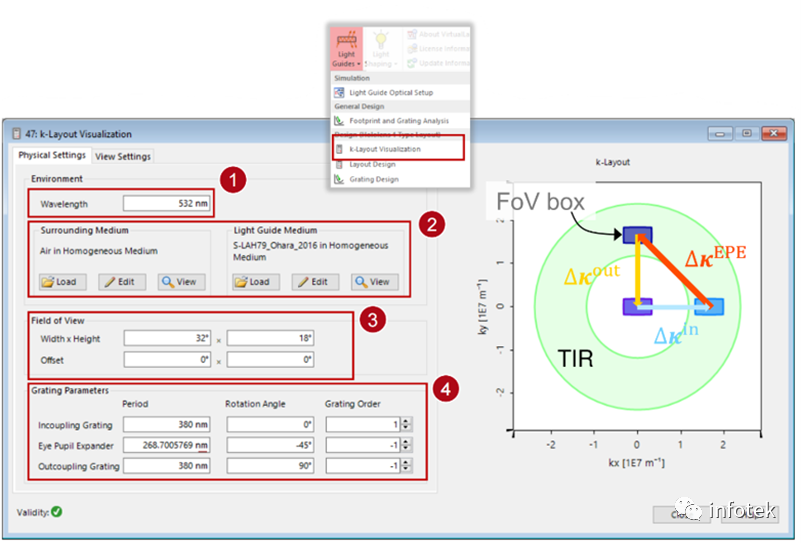Edit the Surrounding Medium
The width and height of the screenshot is (801, 543).
tap(122, 281)
